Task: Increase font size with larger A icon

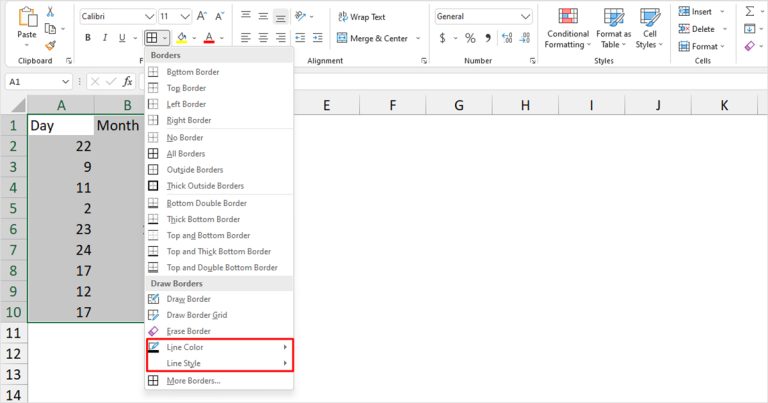Action: click(202, 16)
